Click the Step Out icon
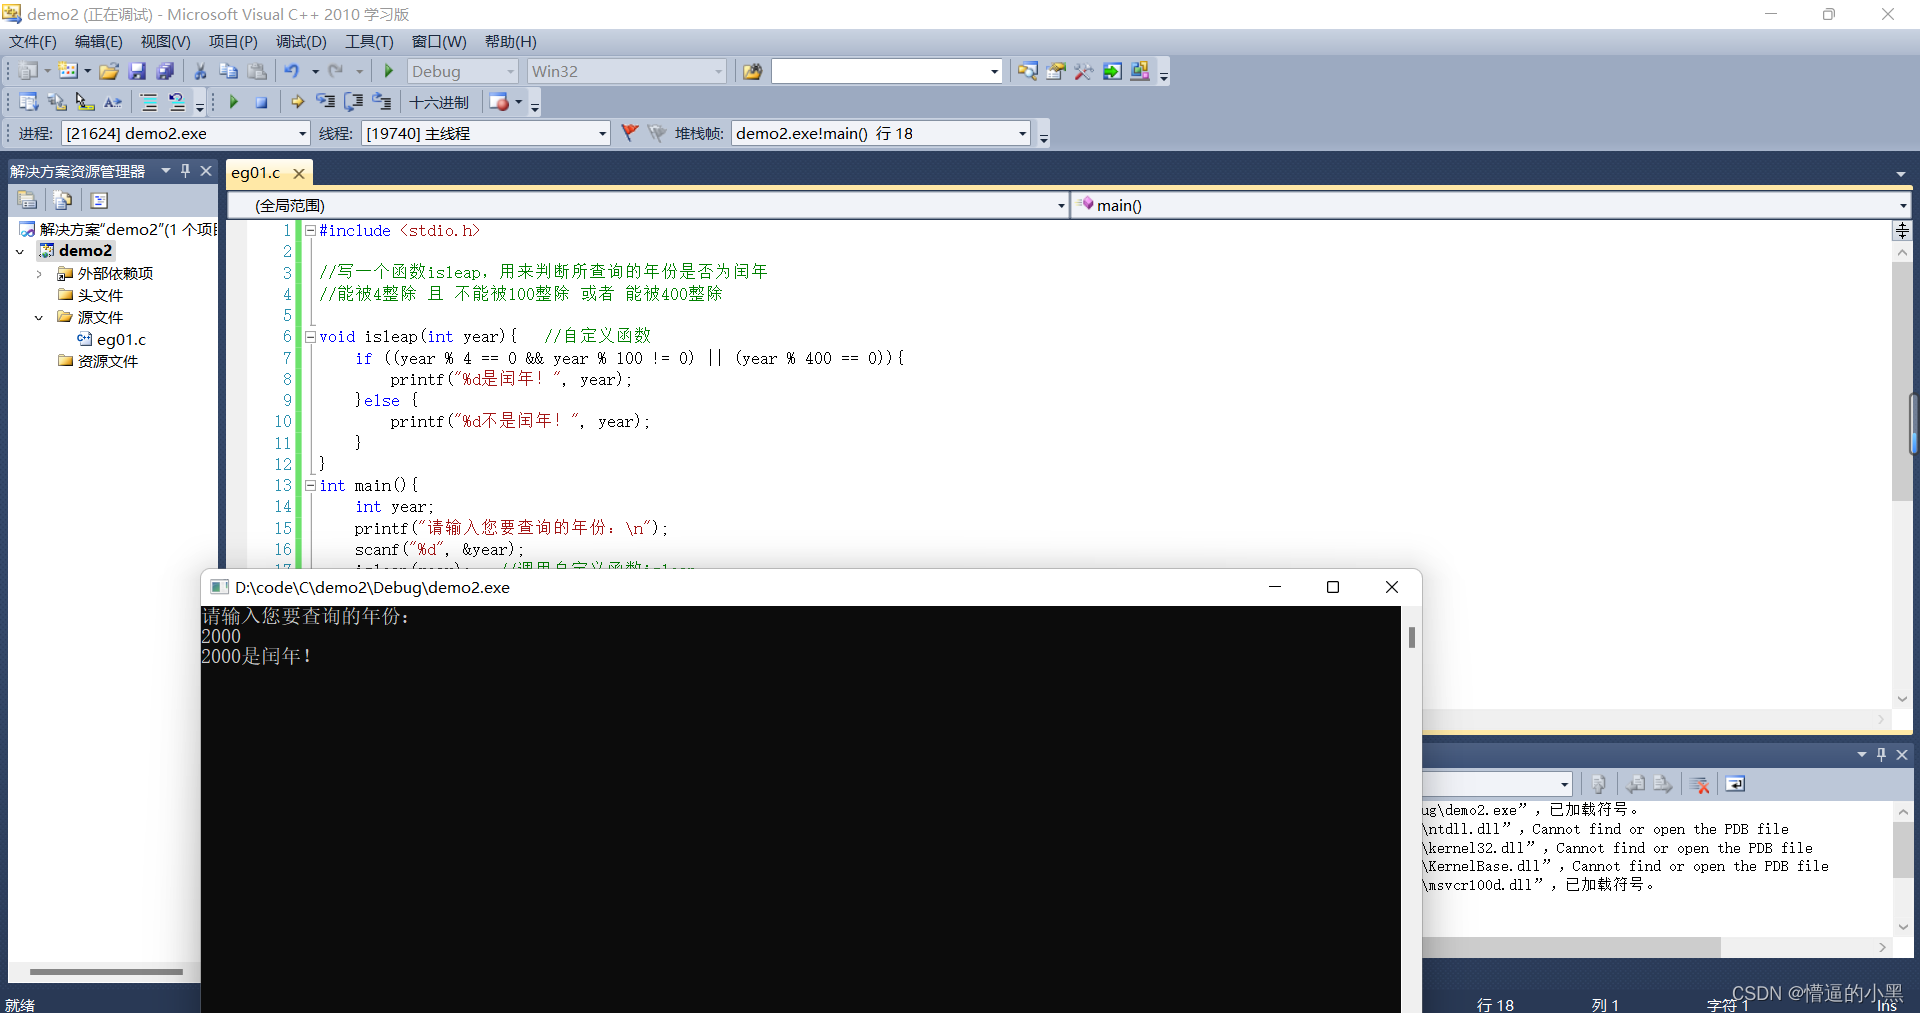Screen dimensions: 1920x1013 381,102
